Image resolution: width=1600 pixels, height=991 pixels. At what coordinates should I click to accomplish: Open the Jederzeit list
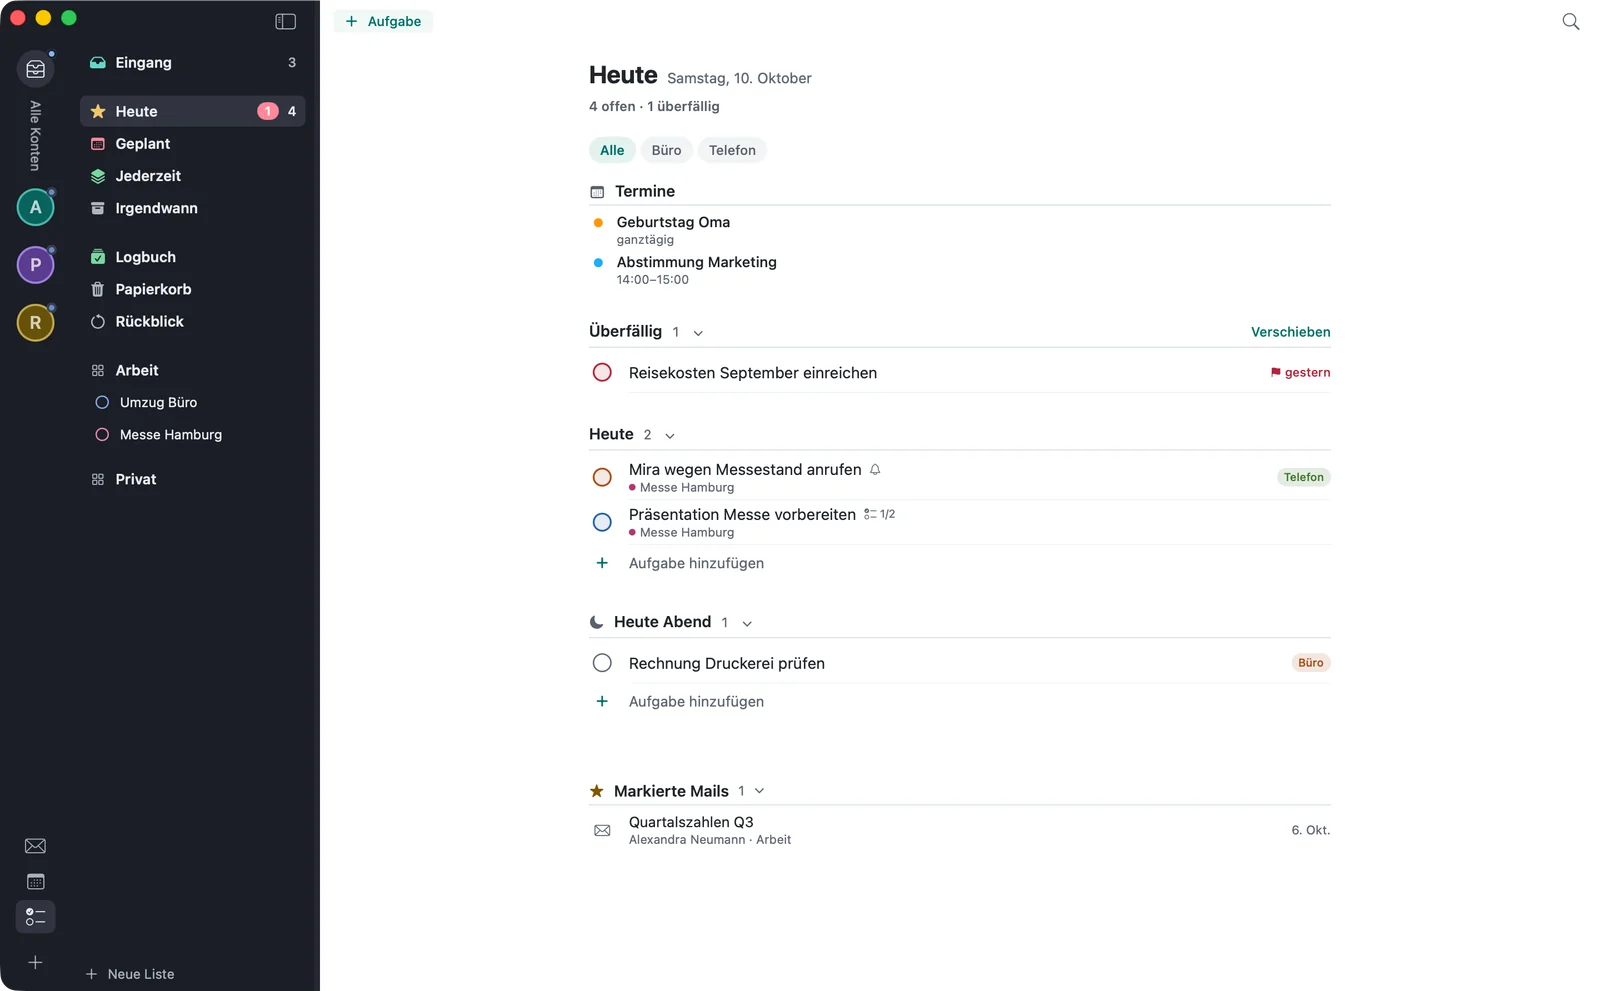point(192,176)
